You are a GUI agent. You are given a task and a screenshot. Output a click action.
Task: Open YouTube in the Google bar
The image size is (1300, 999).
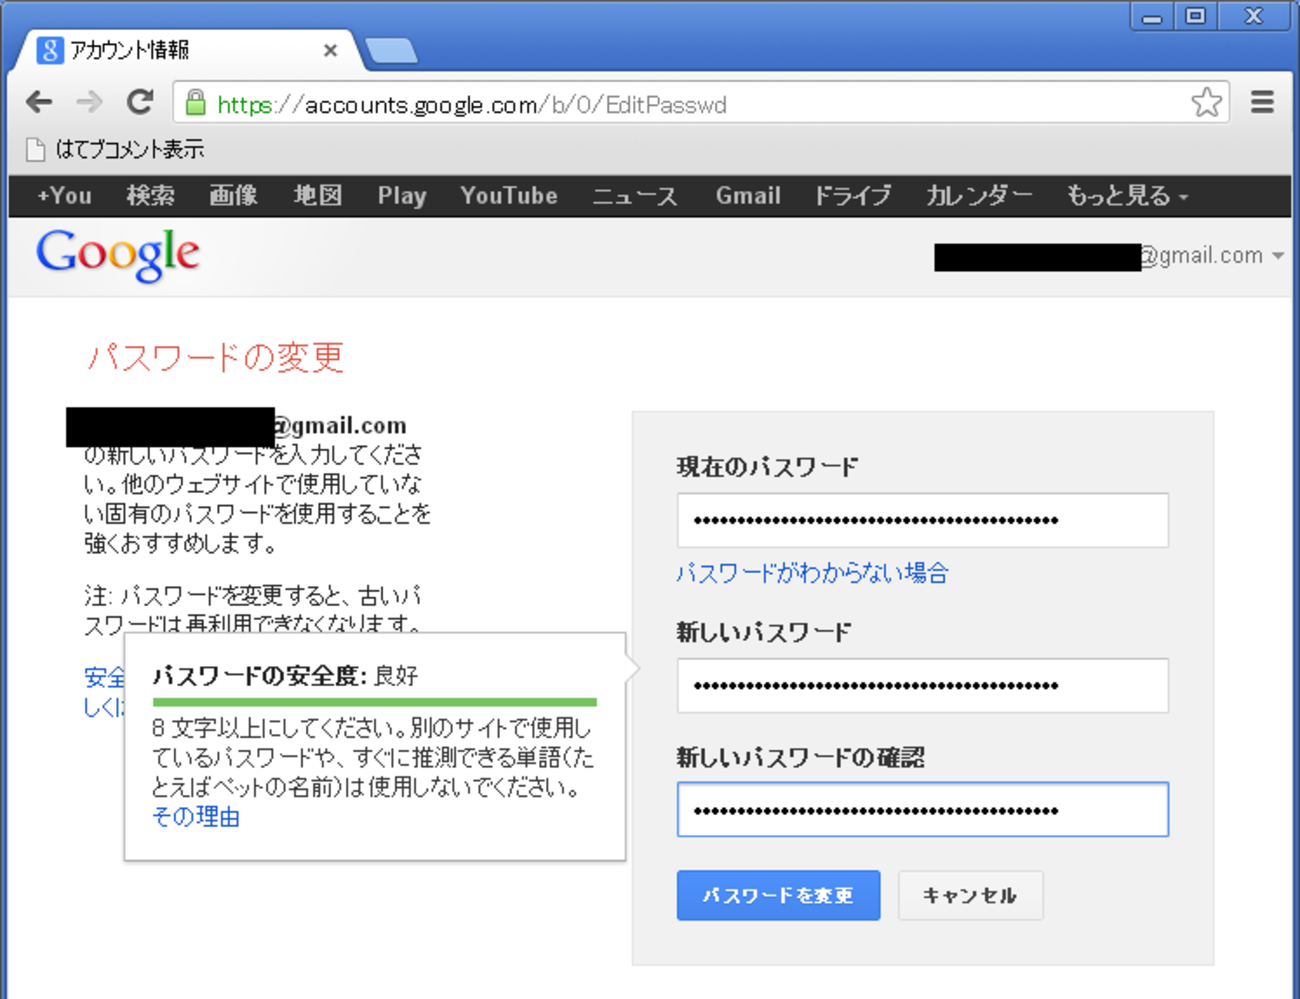(x=509, y=196)
